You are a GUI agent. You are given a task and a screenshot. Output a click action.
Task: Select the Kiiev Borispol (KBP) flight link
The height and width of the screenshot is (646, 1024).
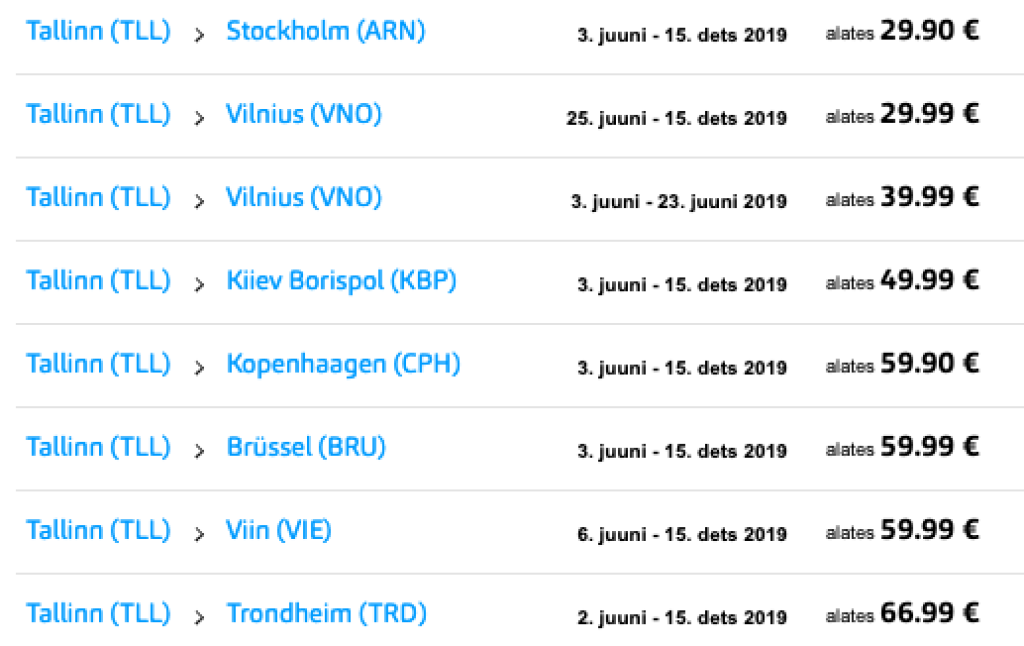click(341, 281)
